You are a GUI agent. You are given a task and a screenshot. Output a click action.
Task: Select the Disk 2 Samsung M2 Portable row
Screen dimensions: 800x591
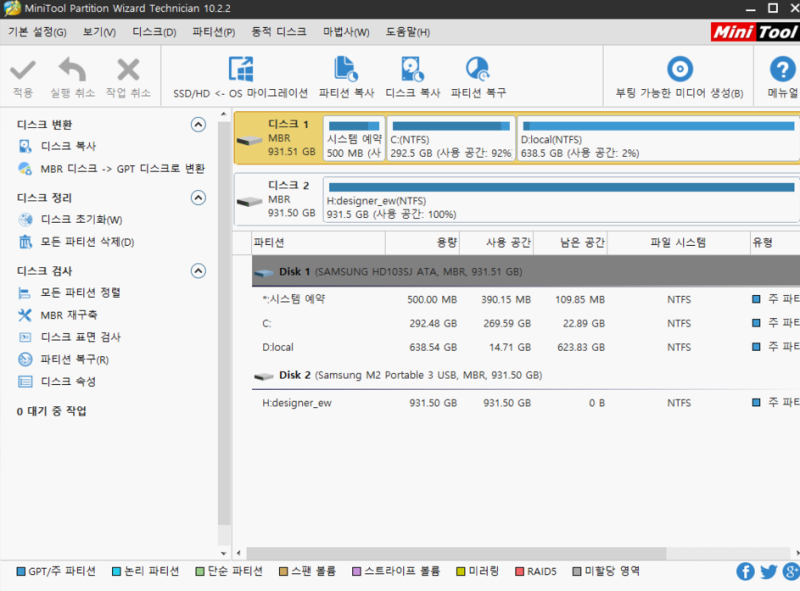tap(526, 376)
